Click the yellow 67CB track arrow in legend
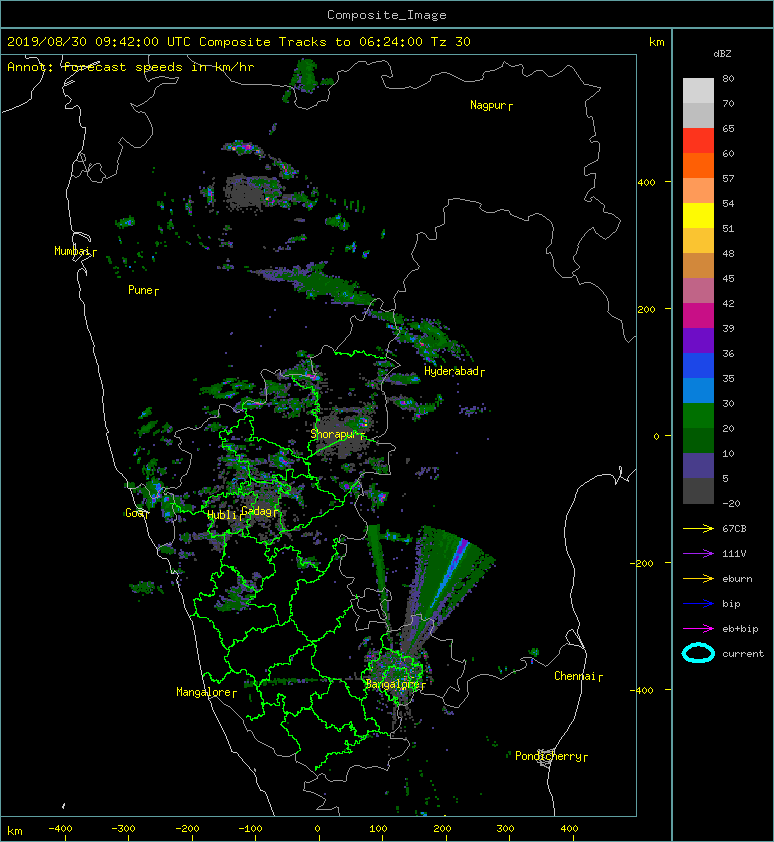The height and width of the screenshot is (842, 774). [698, 529]
